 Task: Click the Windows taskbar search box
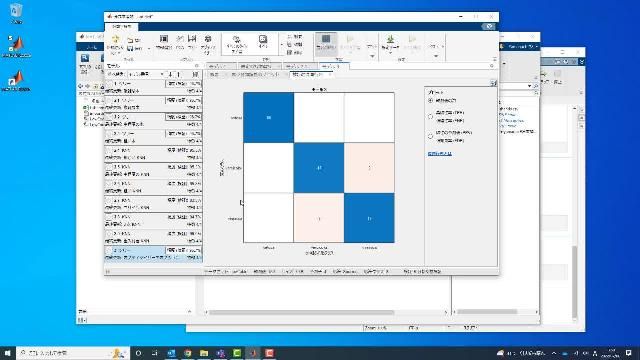(73, 353)
